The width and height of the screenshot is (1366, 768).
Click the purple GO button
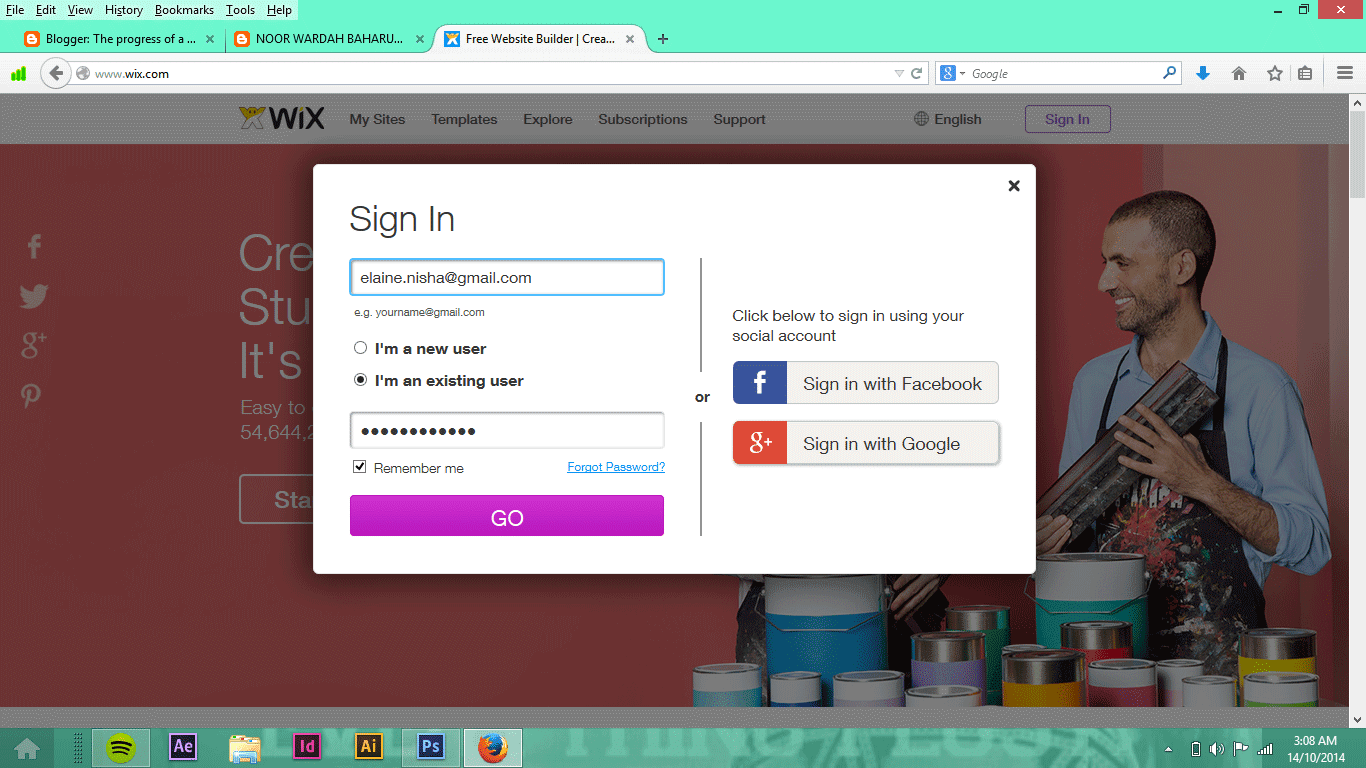click(x=506, y=515)
